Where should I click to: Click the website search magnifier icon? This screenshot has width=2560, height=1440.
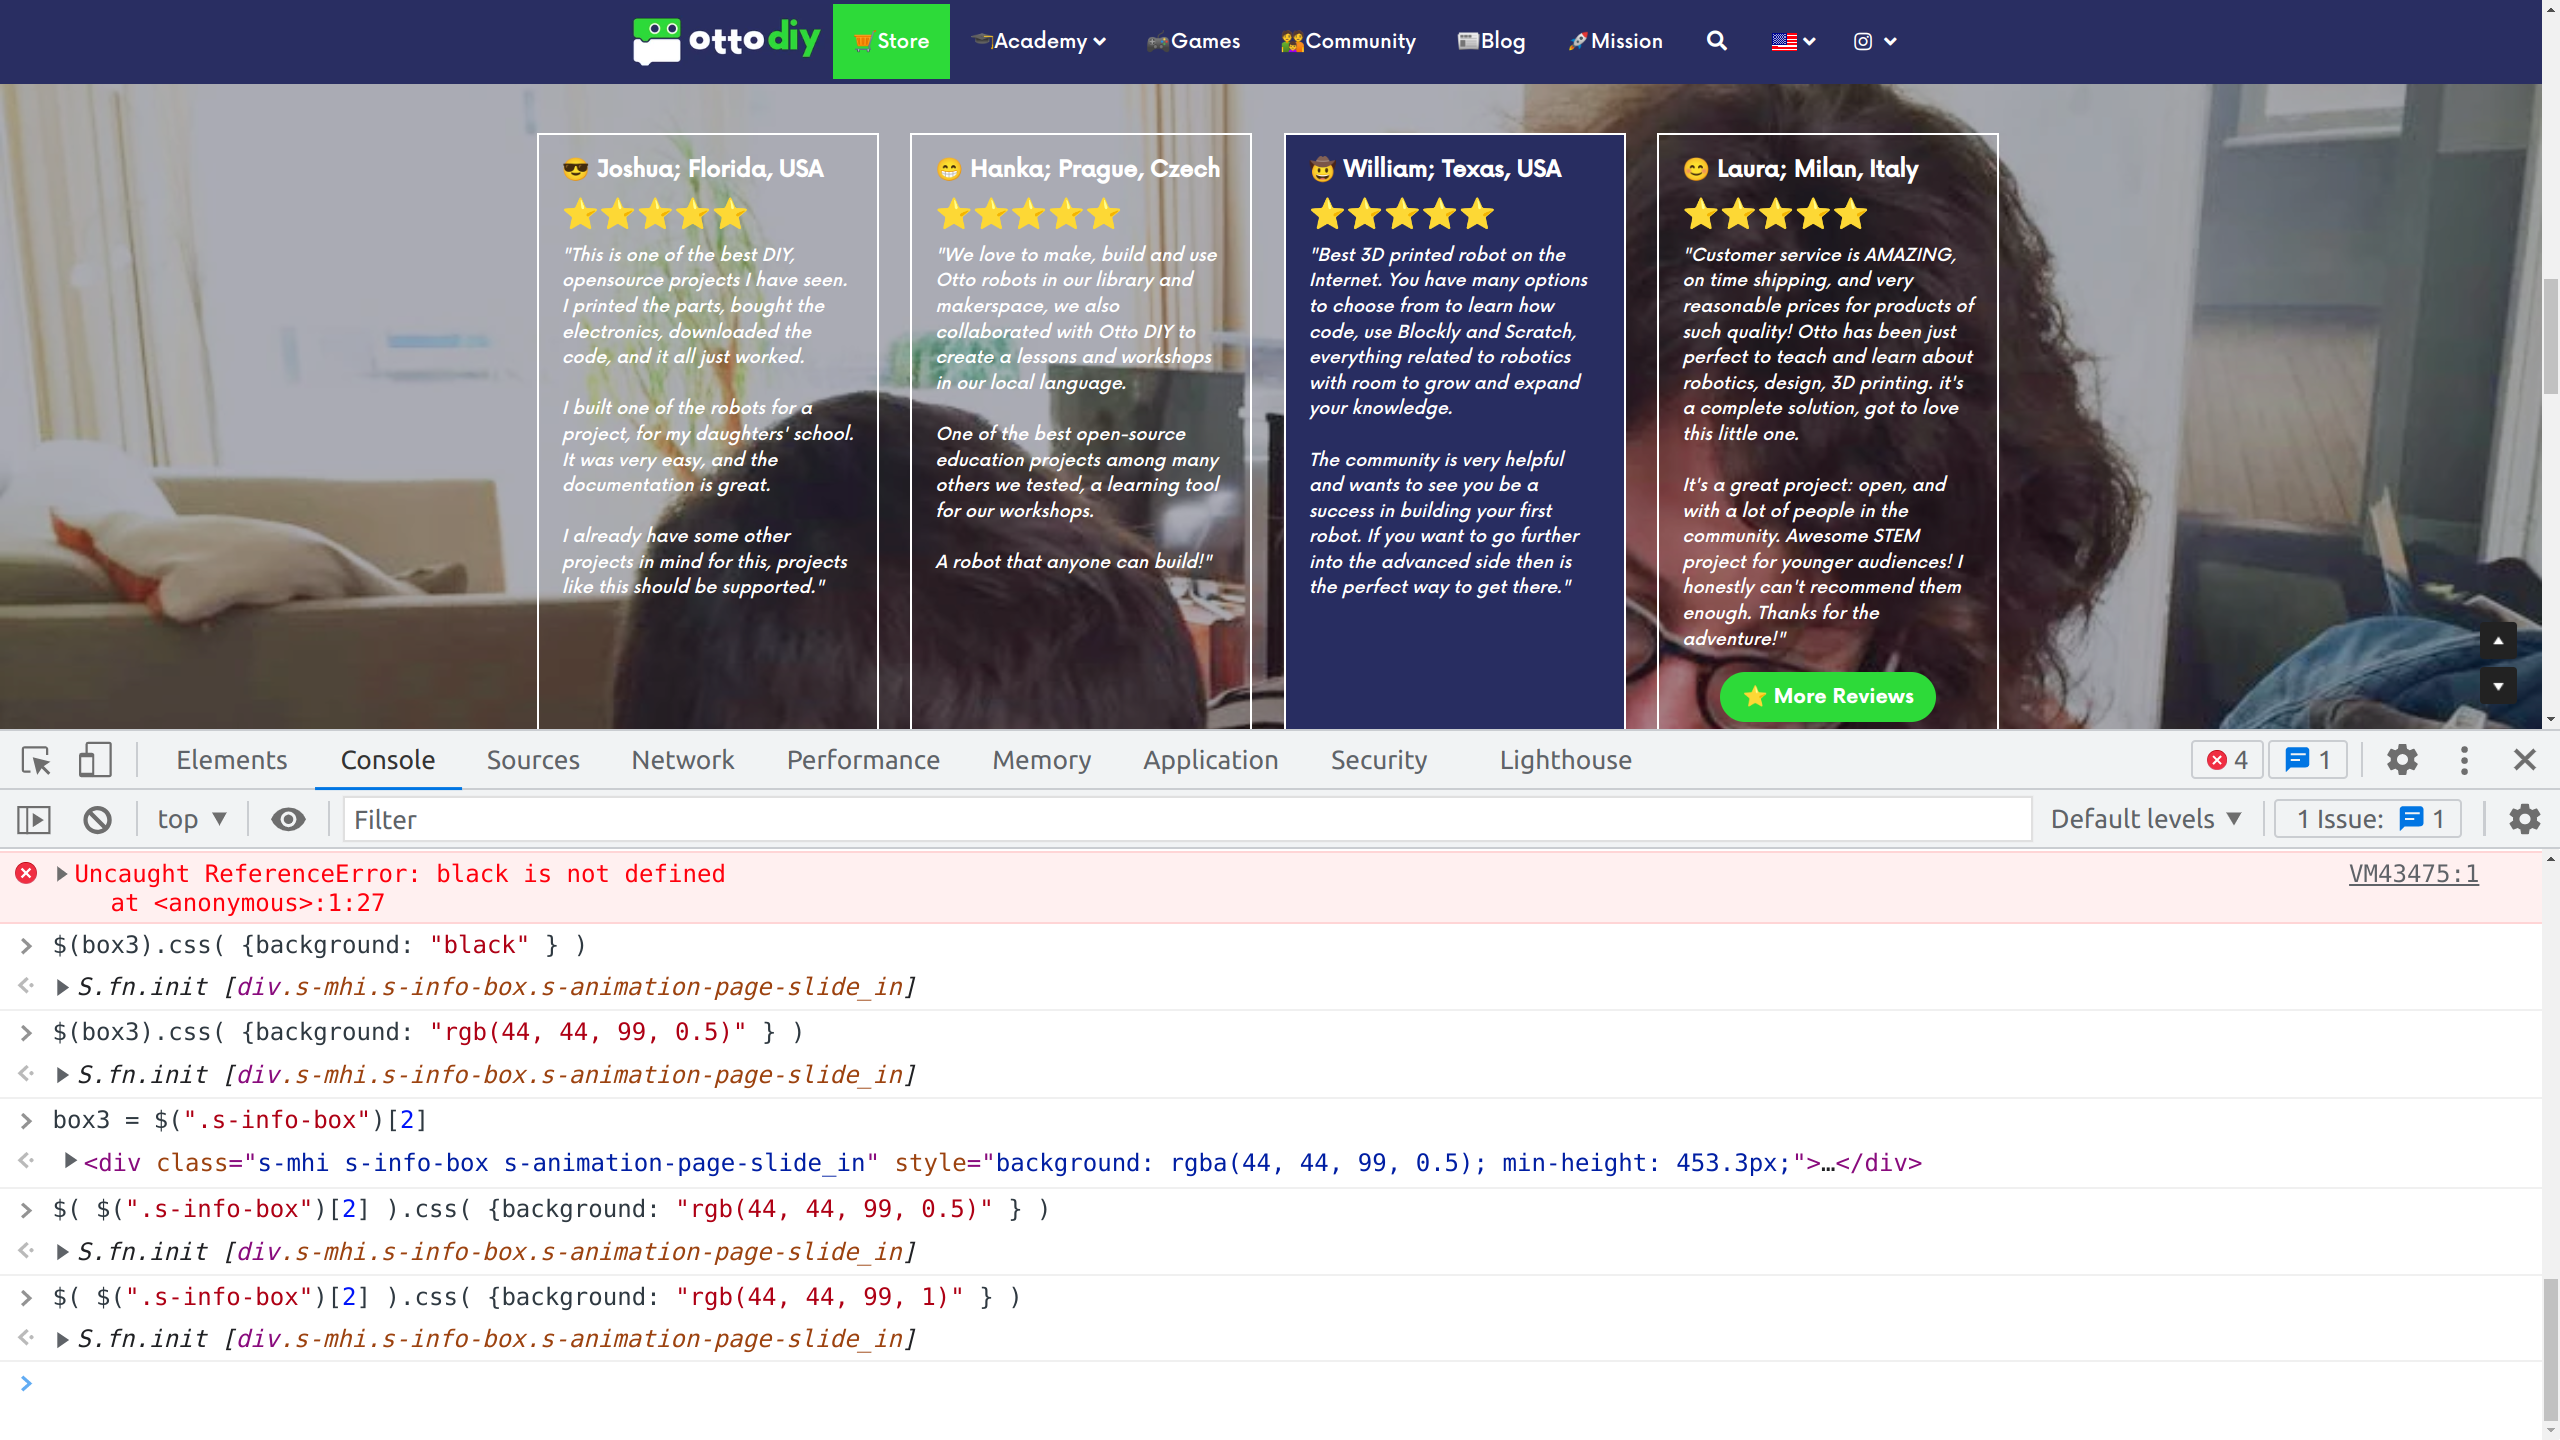point(1716,41)
